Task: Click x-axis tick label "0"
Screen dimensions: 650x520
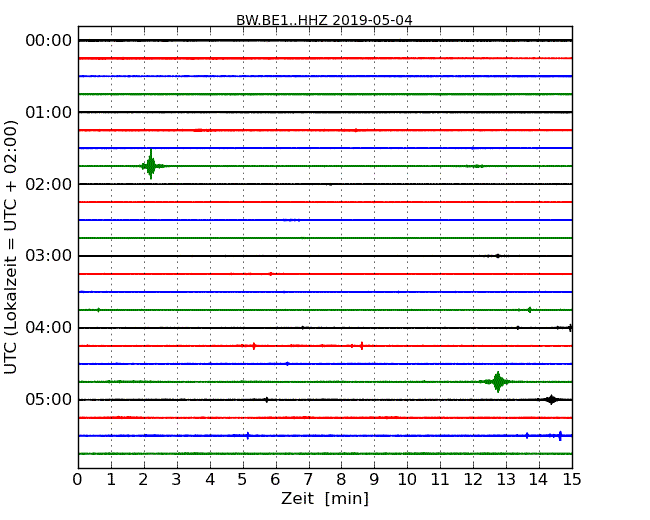Action: coord(78,480)
